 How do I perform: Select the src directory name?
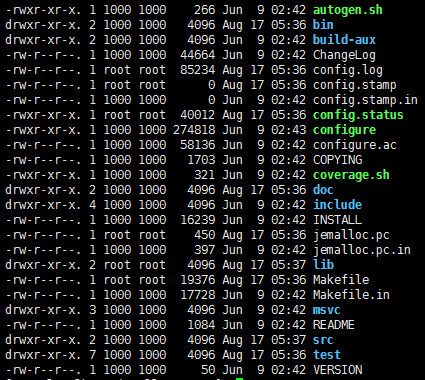coord(323,340)
